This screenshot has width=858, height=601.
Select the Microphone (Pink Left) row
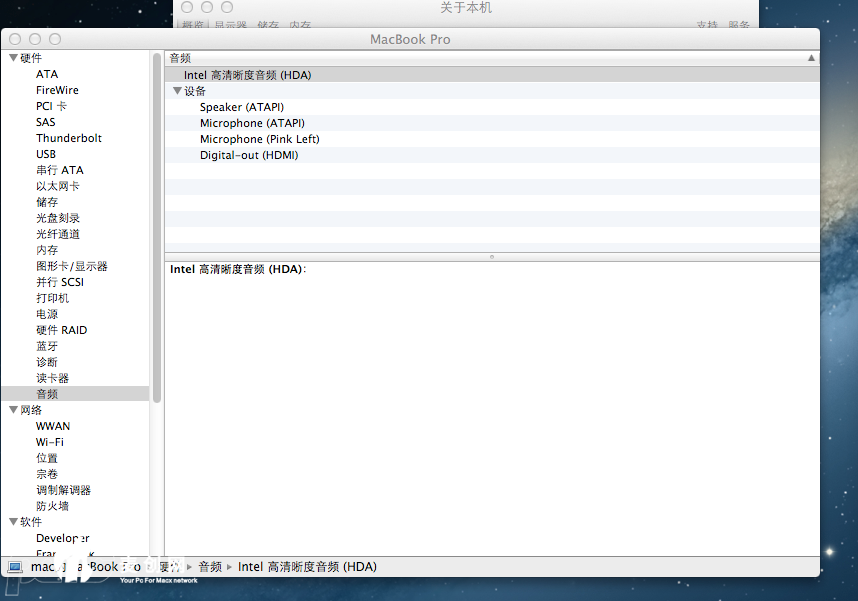click(x=259, y=139)
